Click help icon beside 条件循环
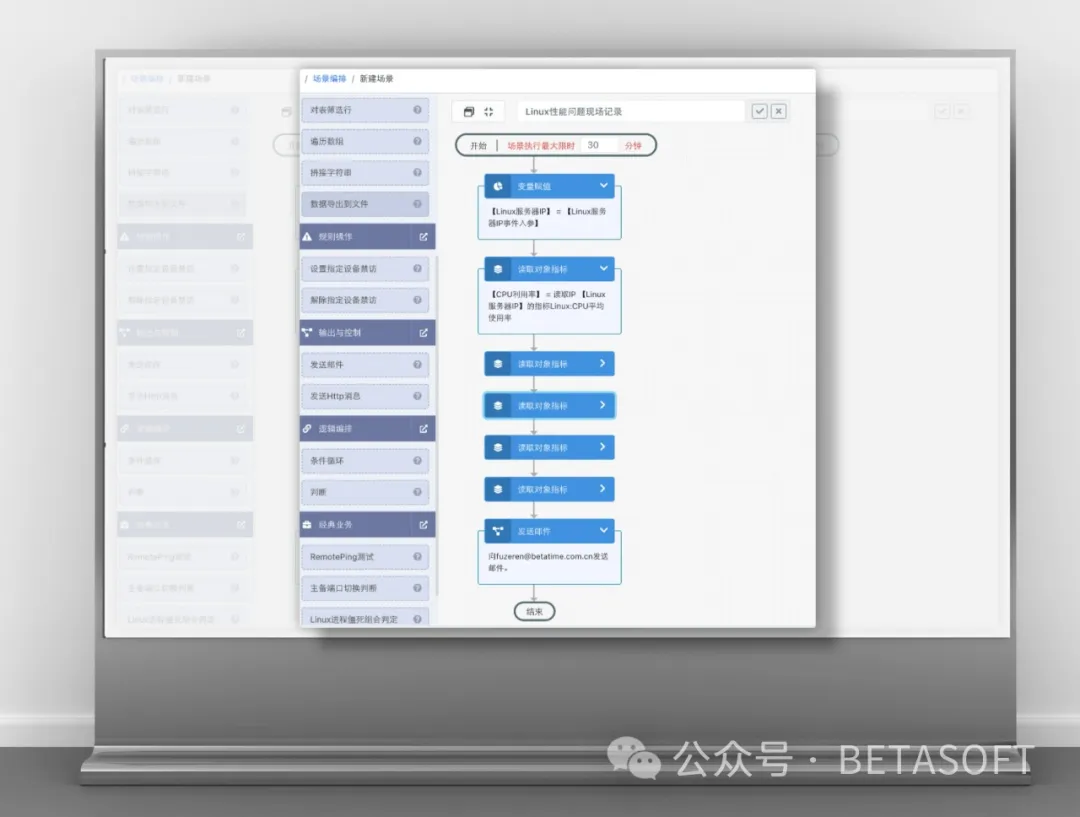 point(417,461)
